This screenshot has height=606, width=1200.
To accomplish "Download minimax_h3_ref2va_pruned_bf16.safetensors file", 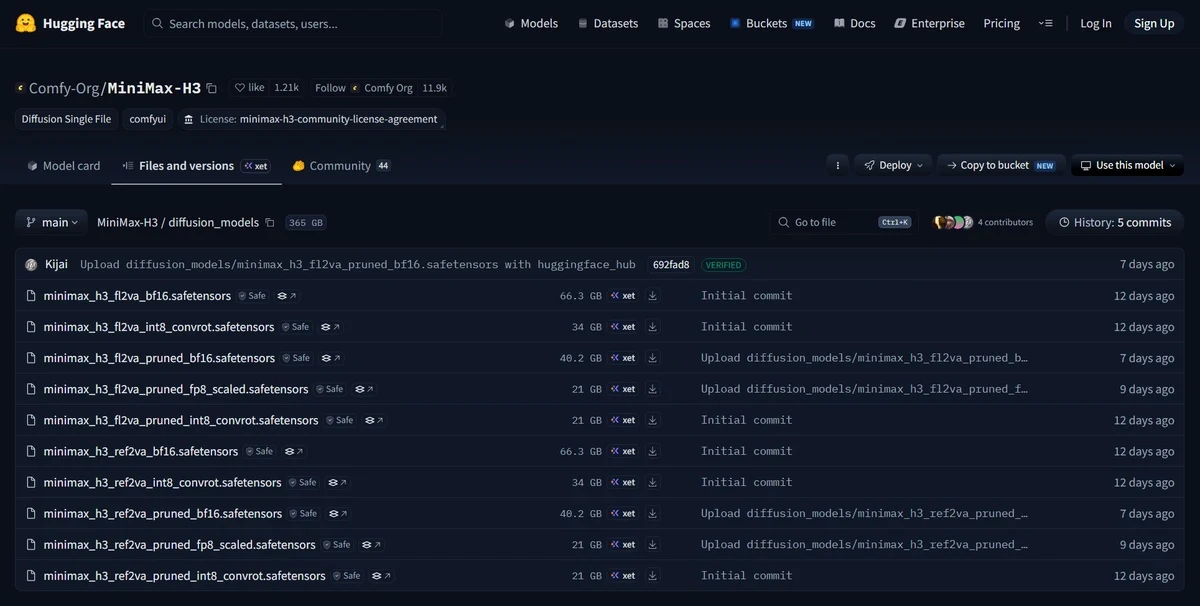I will click(653, 513).
